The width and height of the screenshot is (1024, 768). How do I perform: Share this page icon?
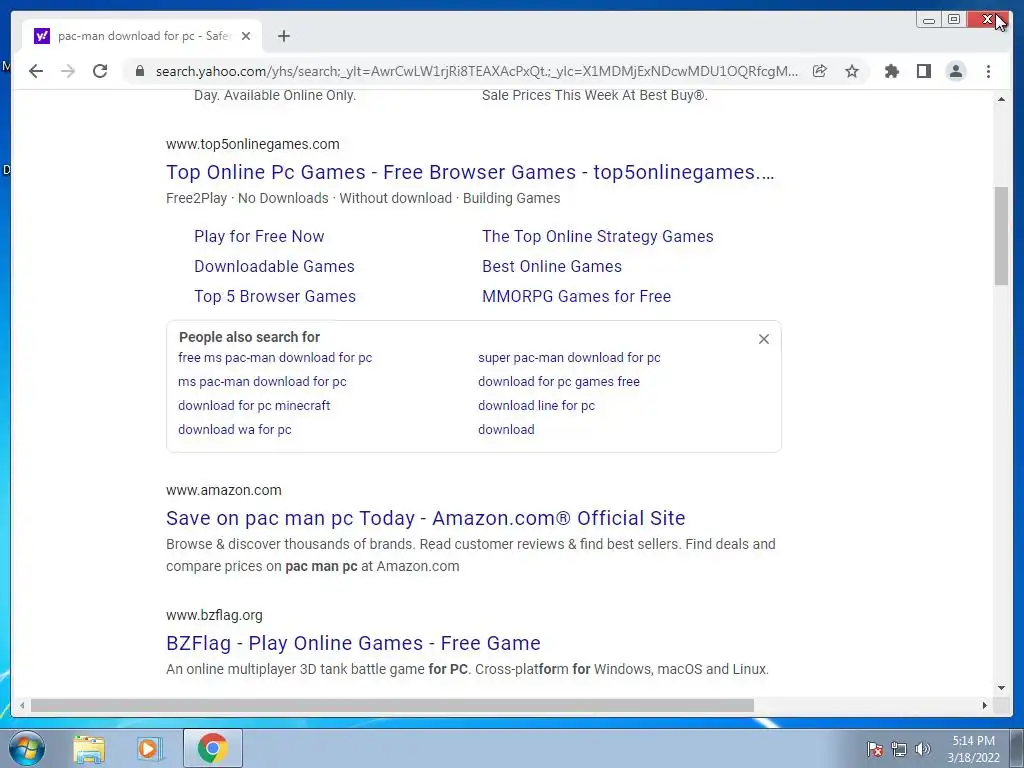point(820,71)
